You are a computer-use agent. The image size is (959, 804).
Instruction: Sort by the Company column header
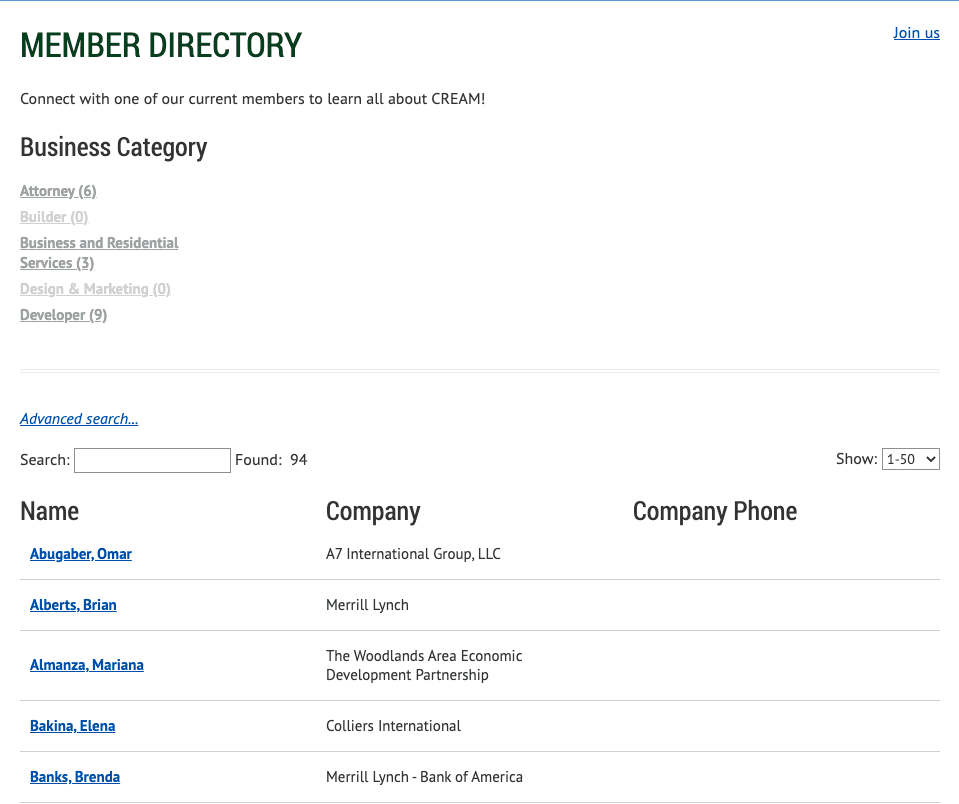373,511
